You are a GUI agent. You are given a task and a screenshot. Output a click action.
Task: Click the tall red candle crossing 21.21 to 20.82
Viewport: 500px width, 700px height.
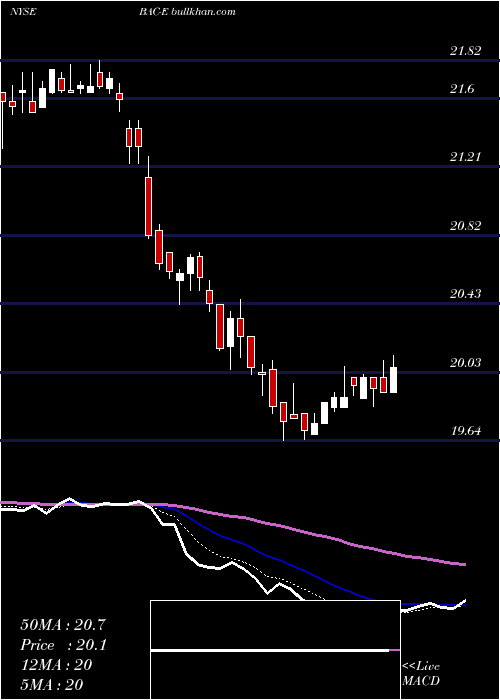[x=148, y=206]
